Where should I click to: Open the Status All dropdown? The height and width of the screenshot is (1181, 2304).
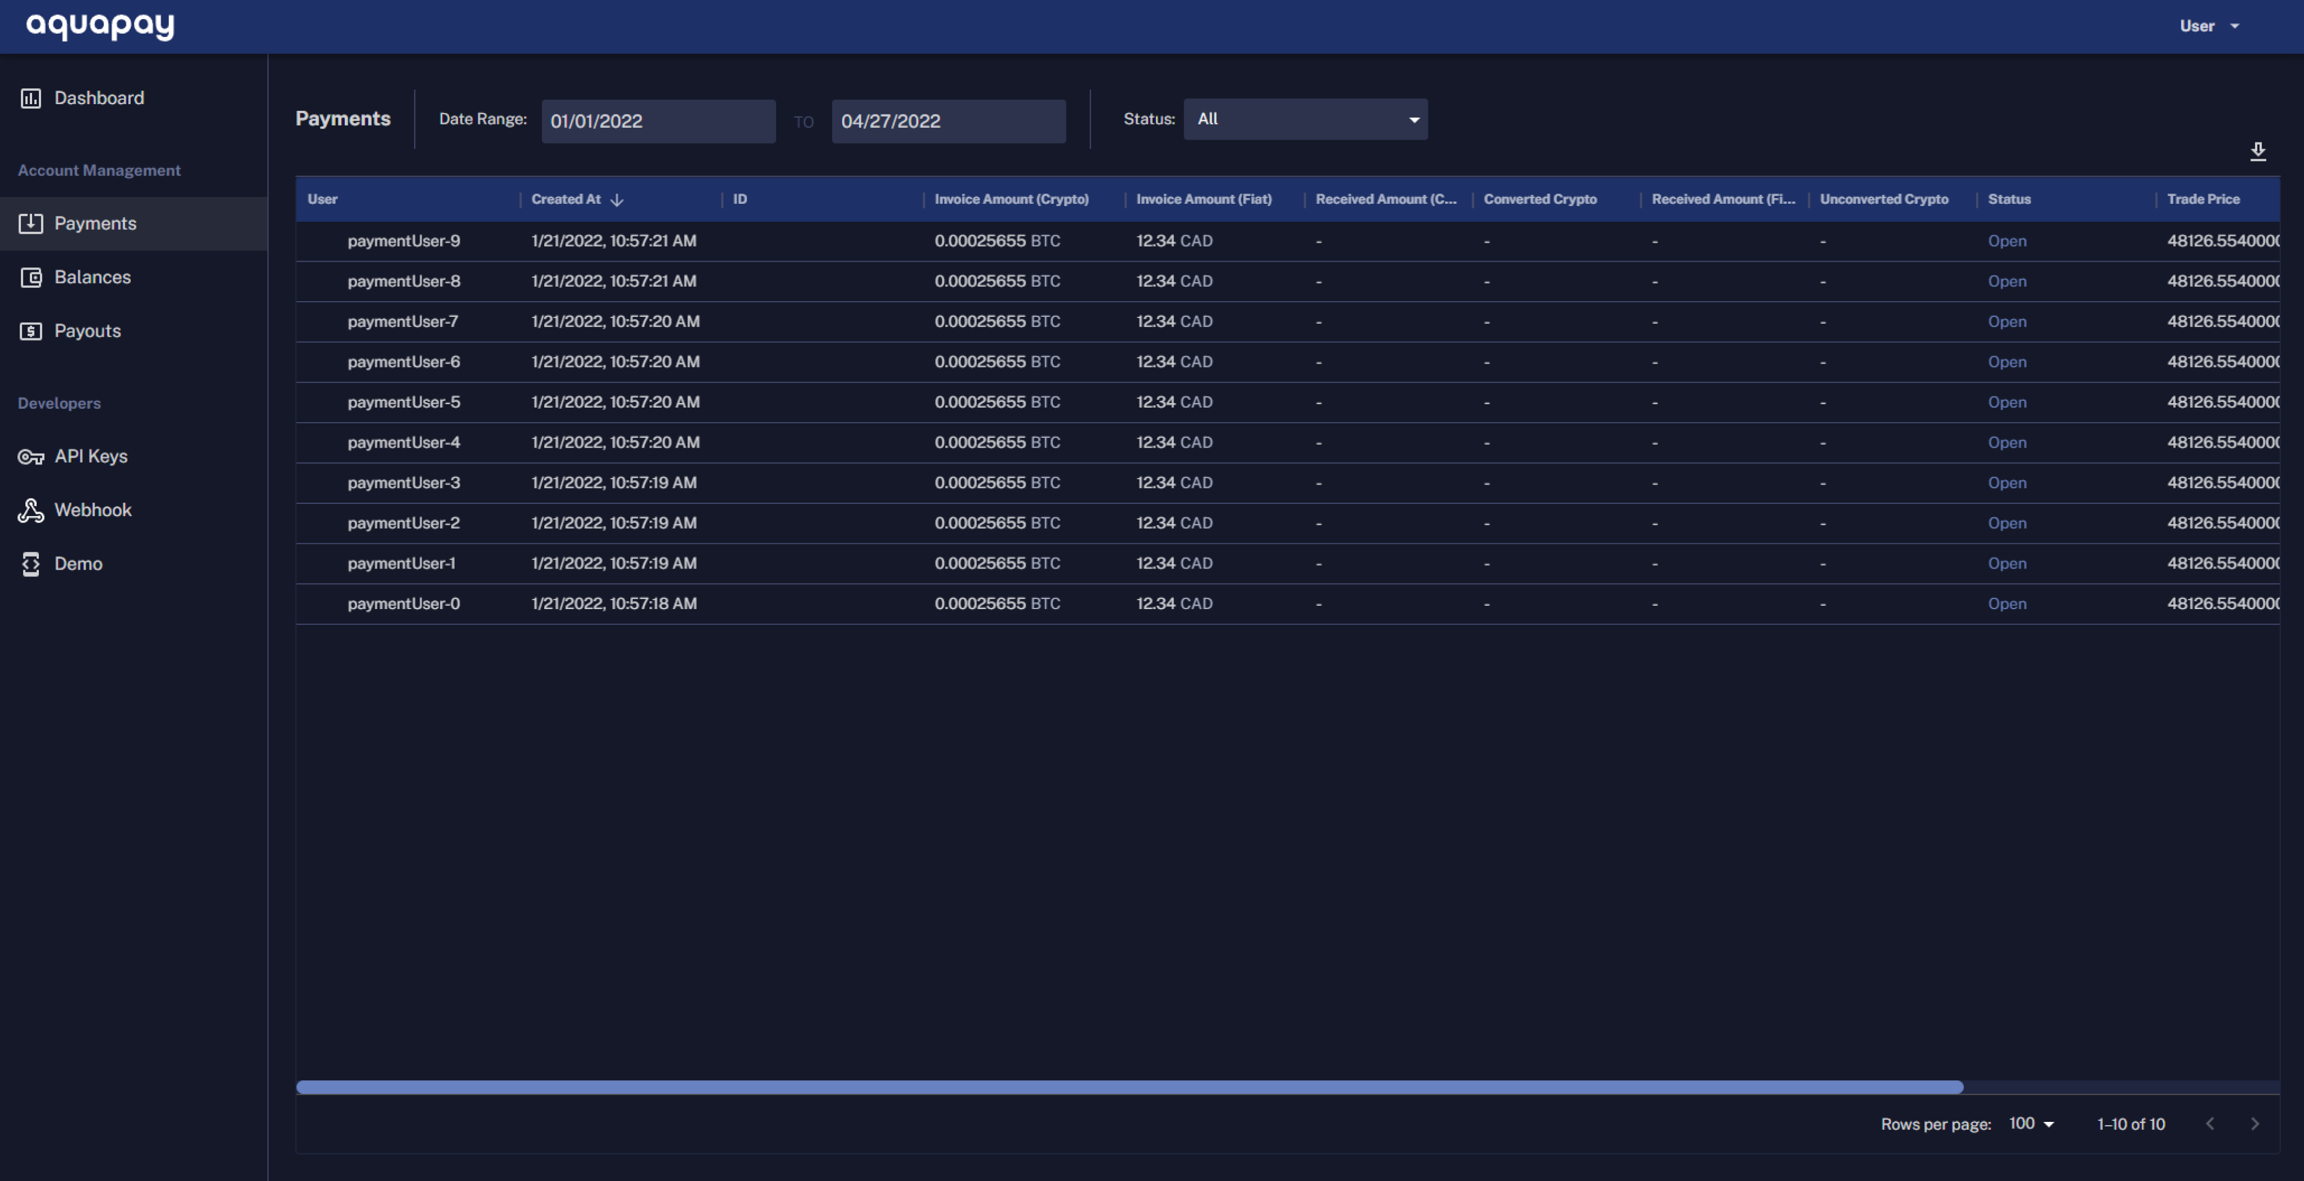(1305, 119)
